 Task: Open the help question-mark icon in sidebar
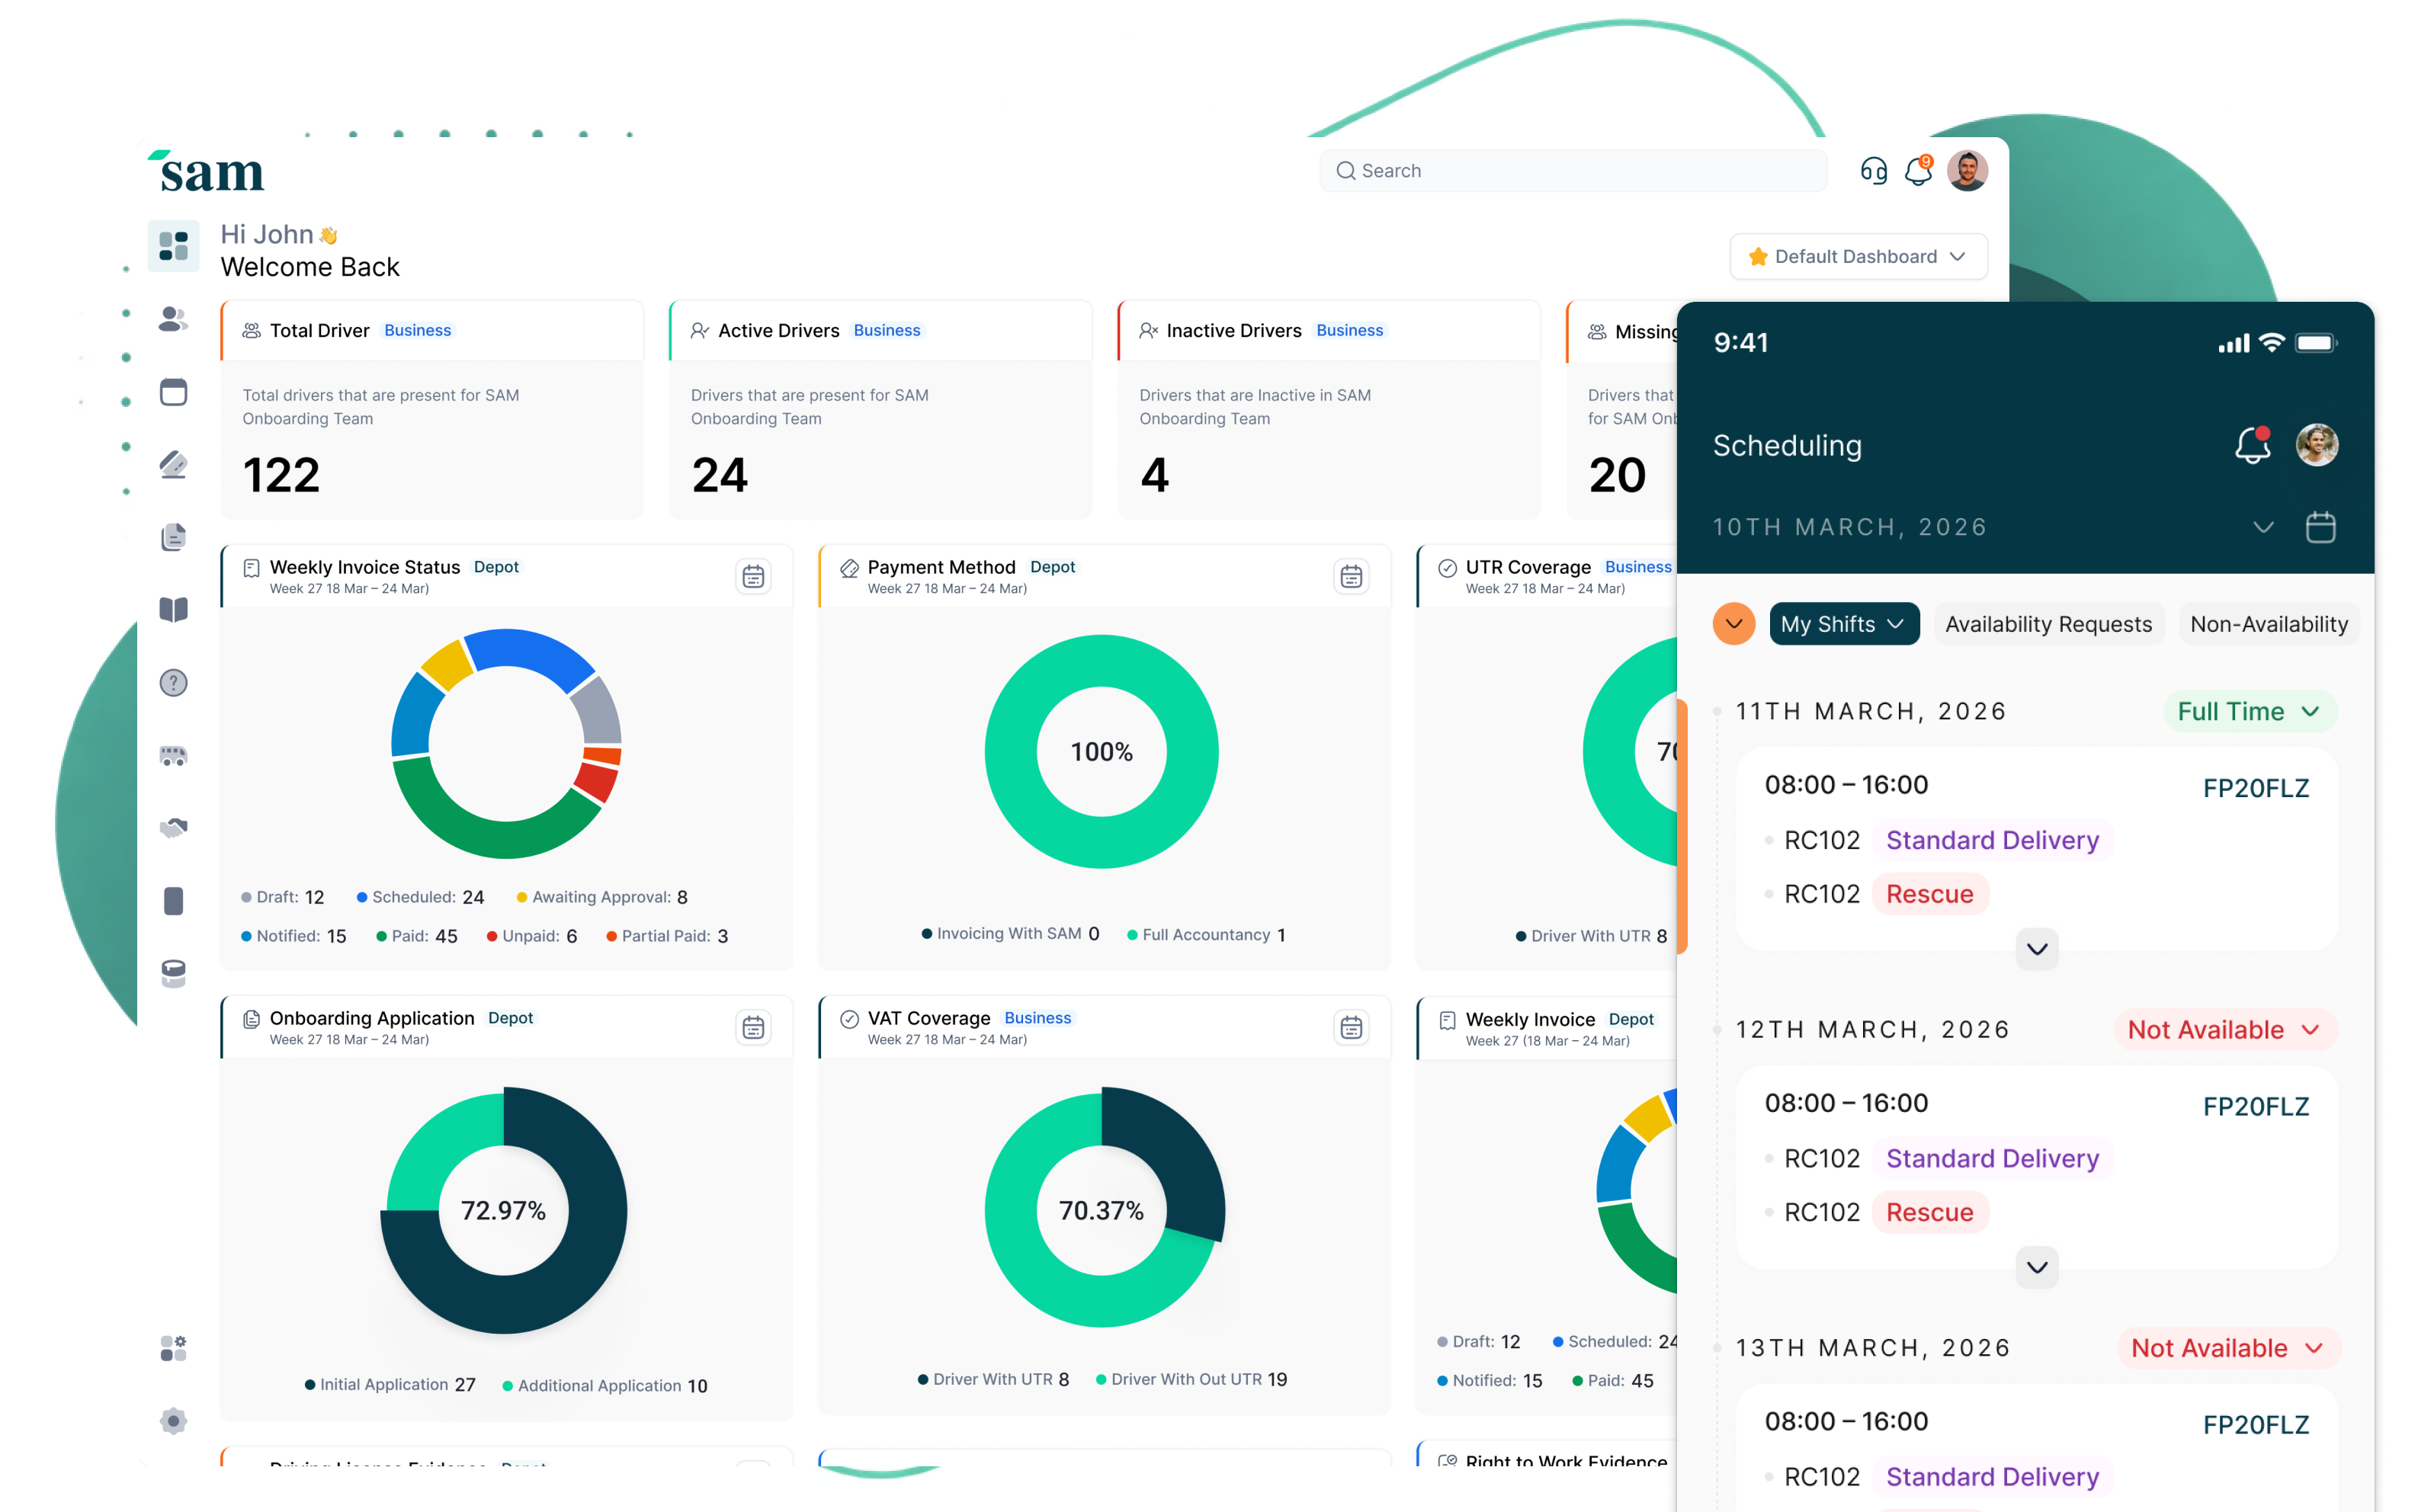click(173, 683)
